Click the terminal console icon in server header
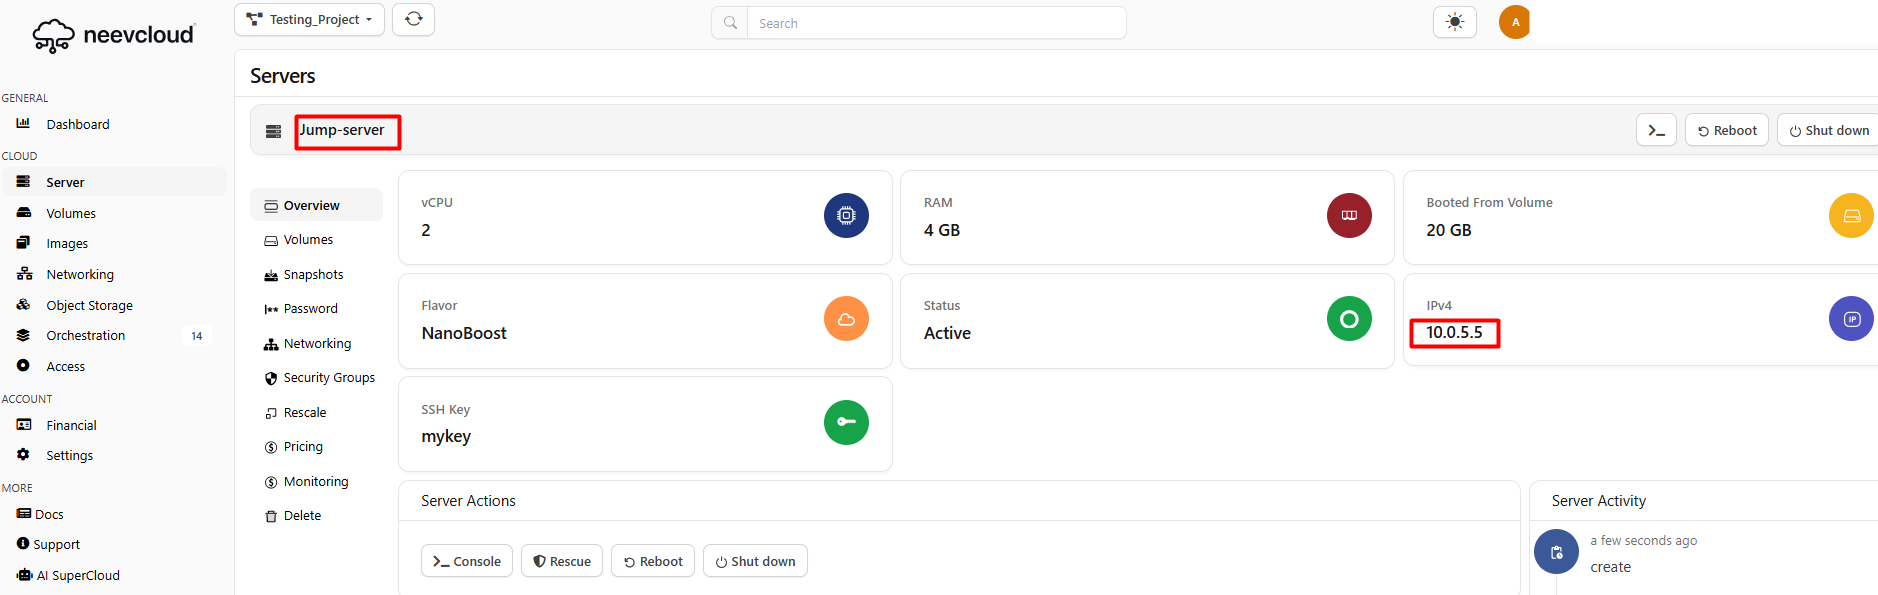The width and height of the screenshot is (1878, 595). [1656, 131]
